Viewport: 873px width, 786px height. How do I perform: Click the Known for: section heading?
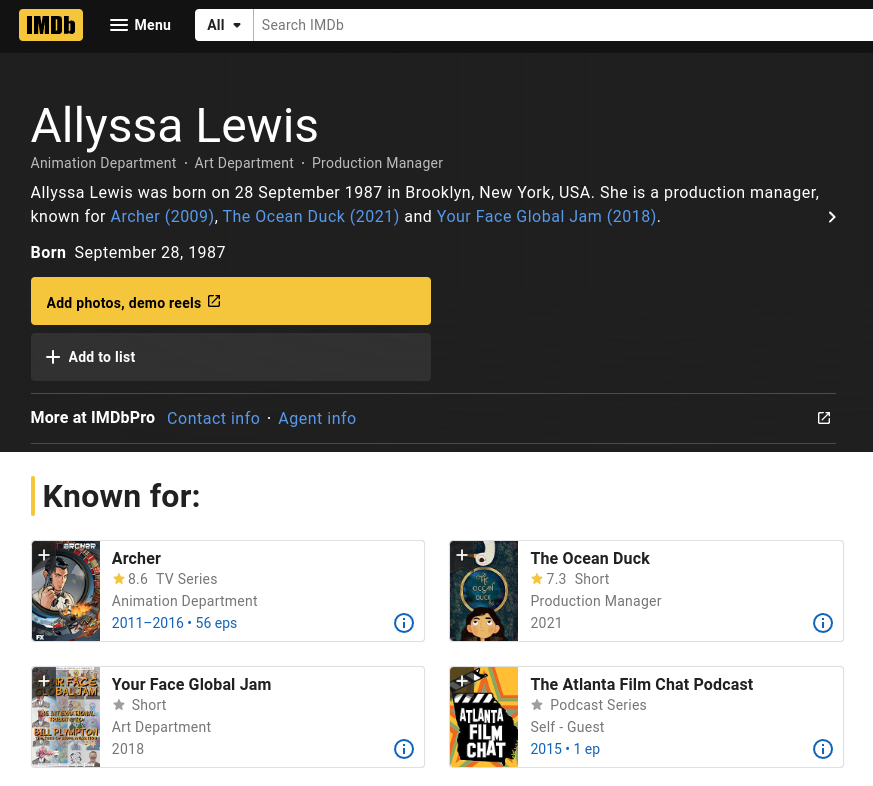[121, 496]
